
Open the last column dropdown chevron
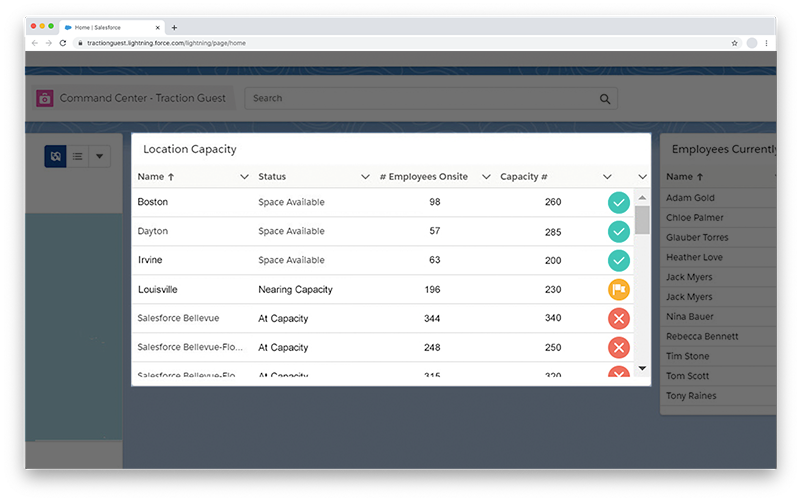coord(642,177)
